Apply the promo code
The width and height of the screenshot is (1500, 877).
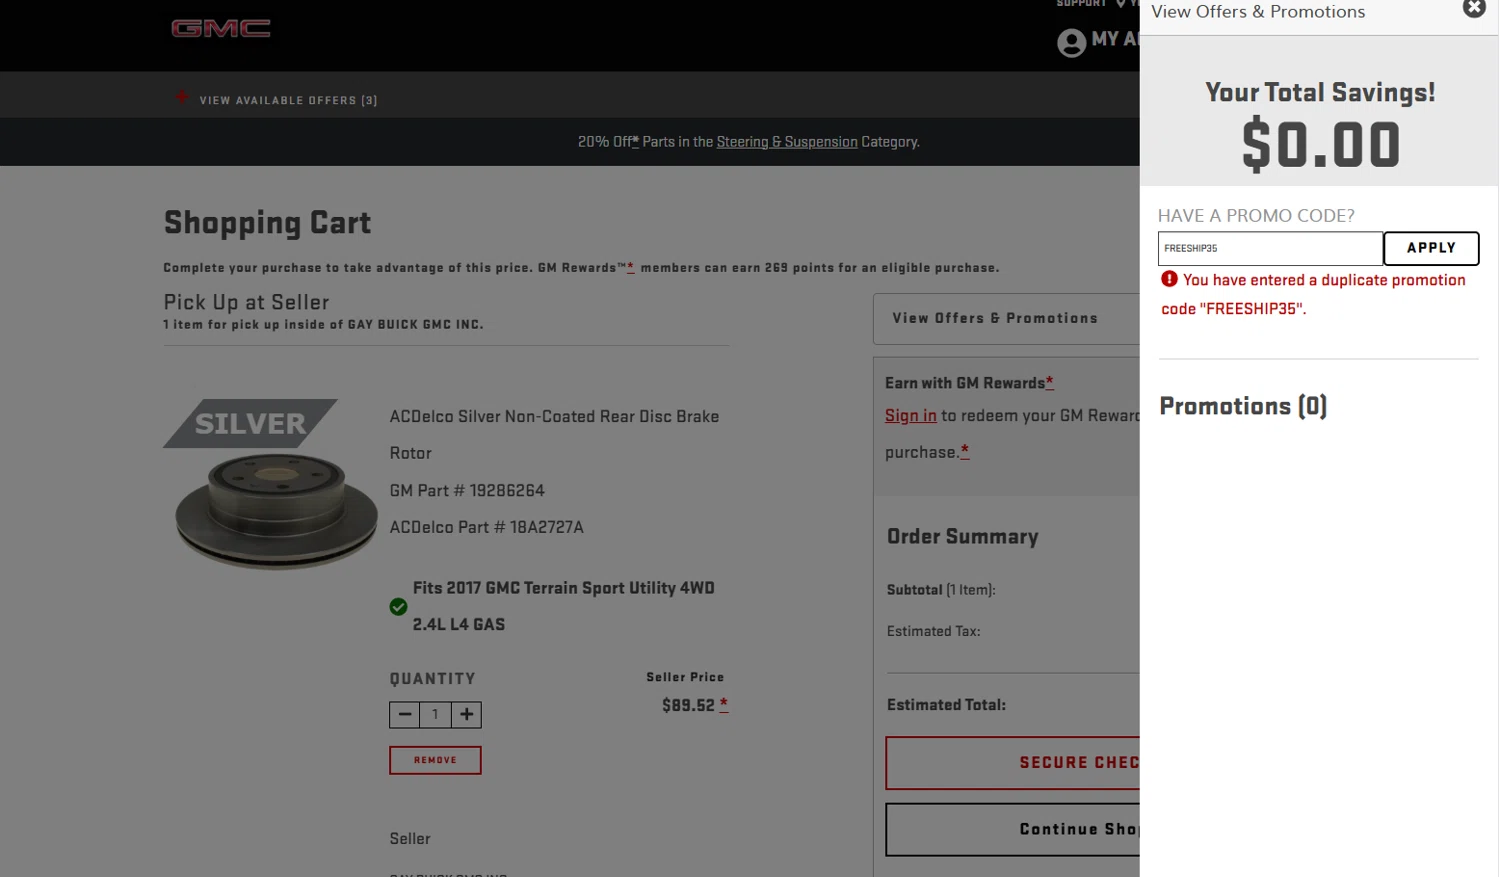point(1431,248)
